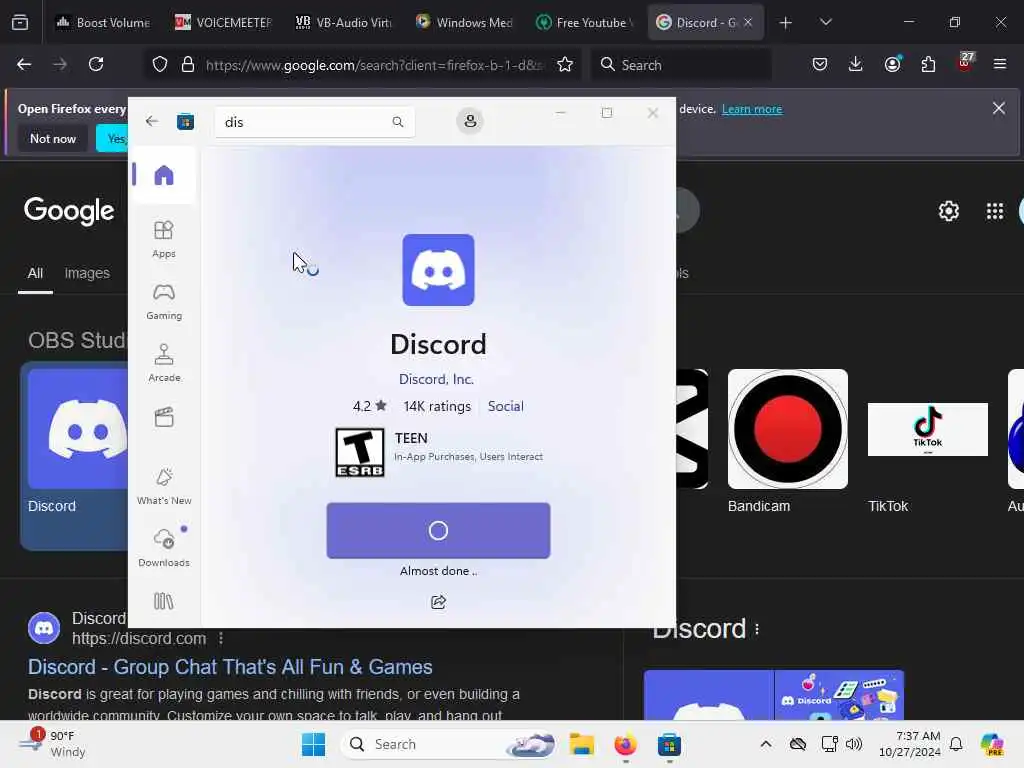Open the Pocket save icon in Firefox toolbar
1024x768 pixels.
[x=820, y=65]
